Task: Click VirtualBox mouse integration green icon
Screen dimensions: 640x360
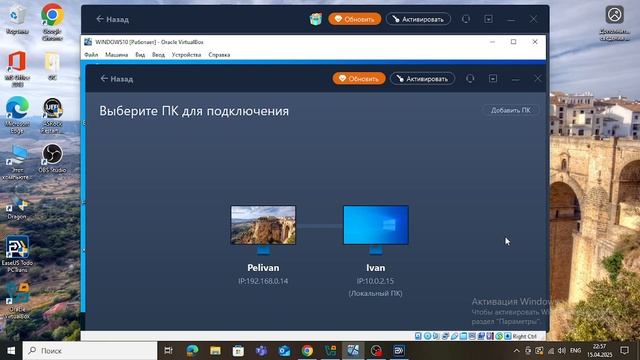Action: click(499, 336)
